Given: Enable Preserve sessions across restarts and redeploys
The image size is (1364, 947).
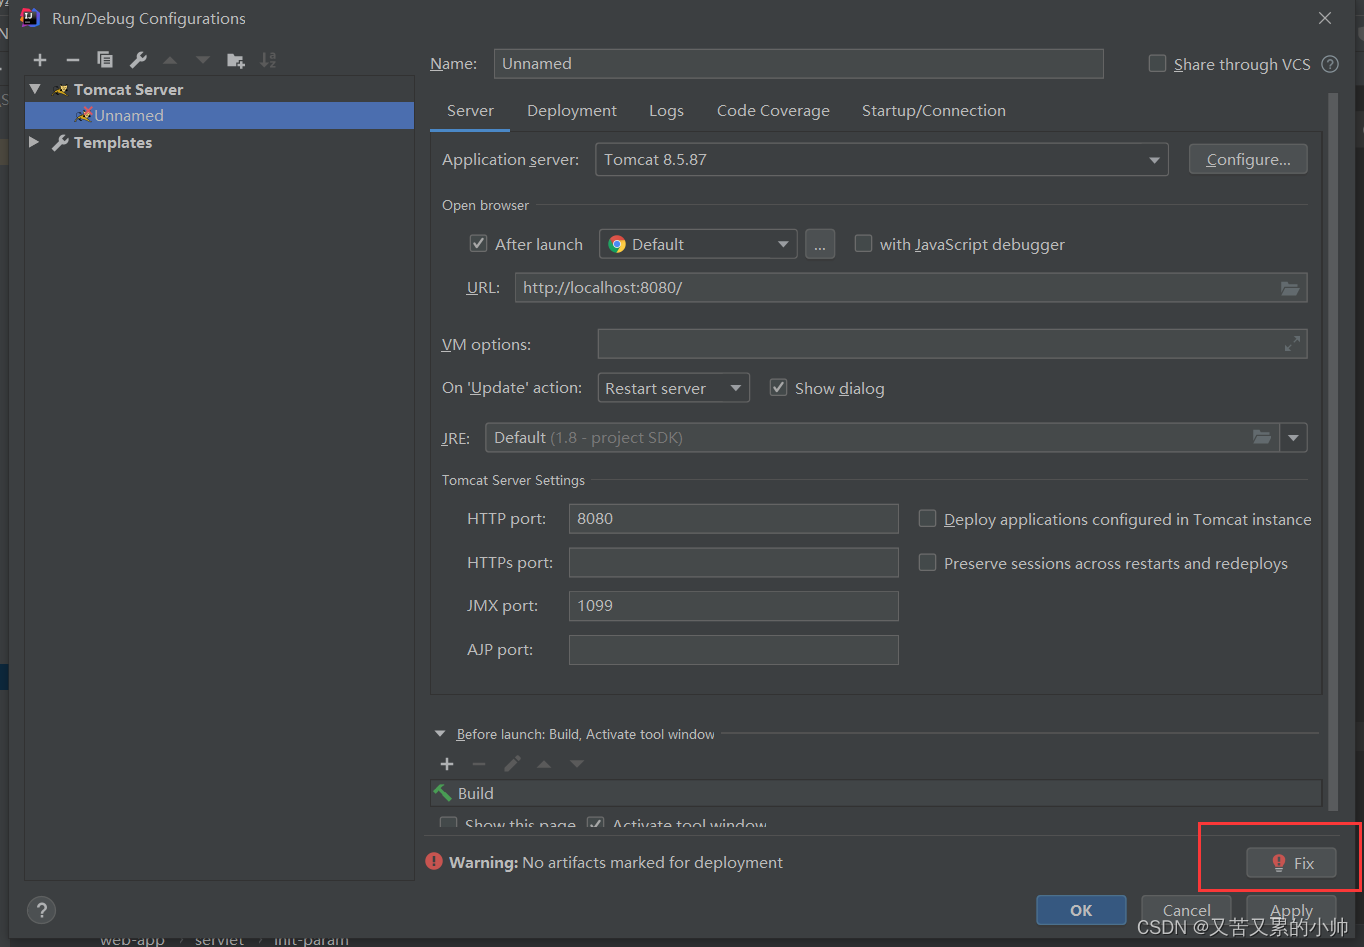Looking at the screenshot, I should pyautogui.click(x=927, y=562).
